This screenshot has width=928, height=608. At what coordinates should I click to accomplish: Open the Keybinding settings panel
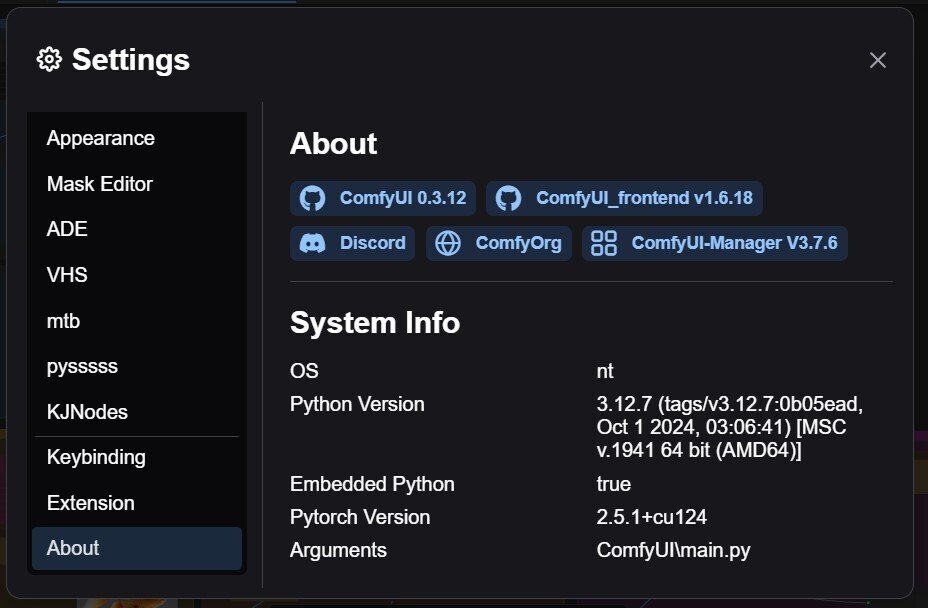(x=96, y=457)
